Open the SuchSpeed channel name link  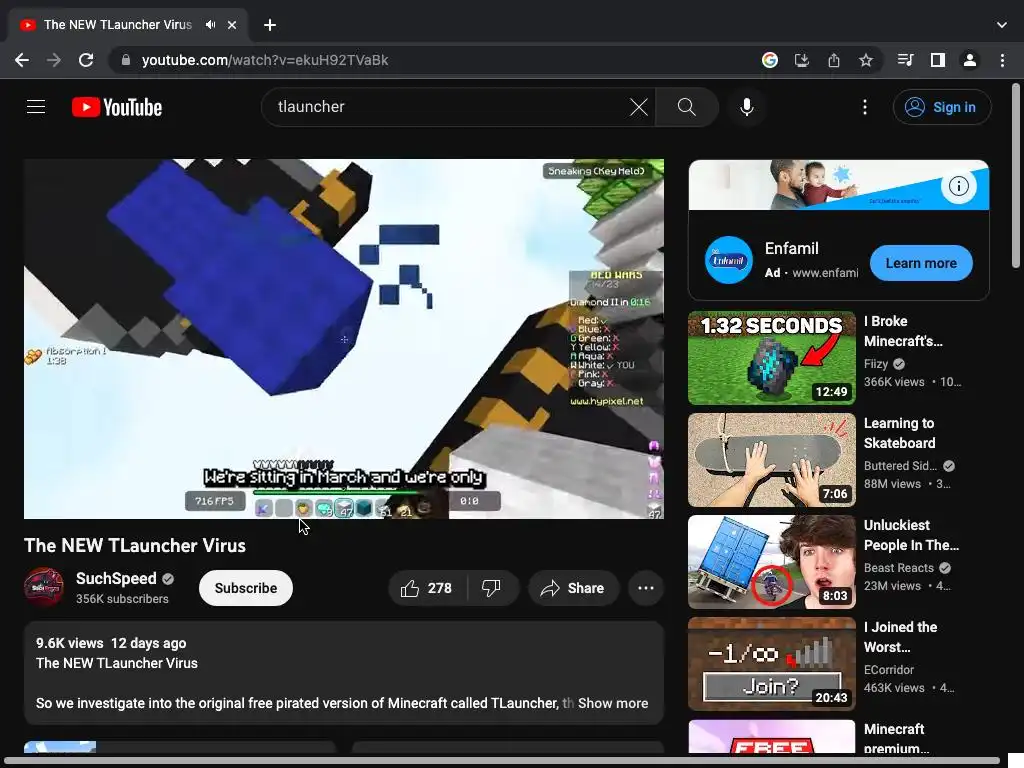pos(116,579)
